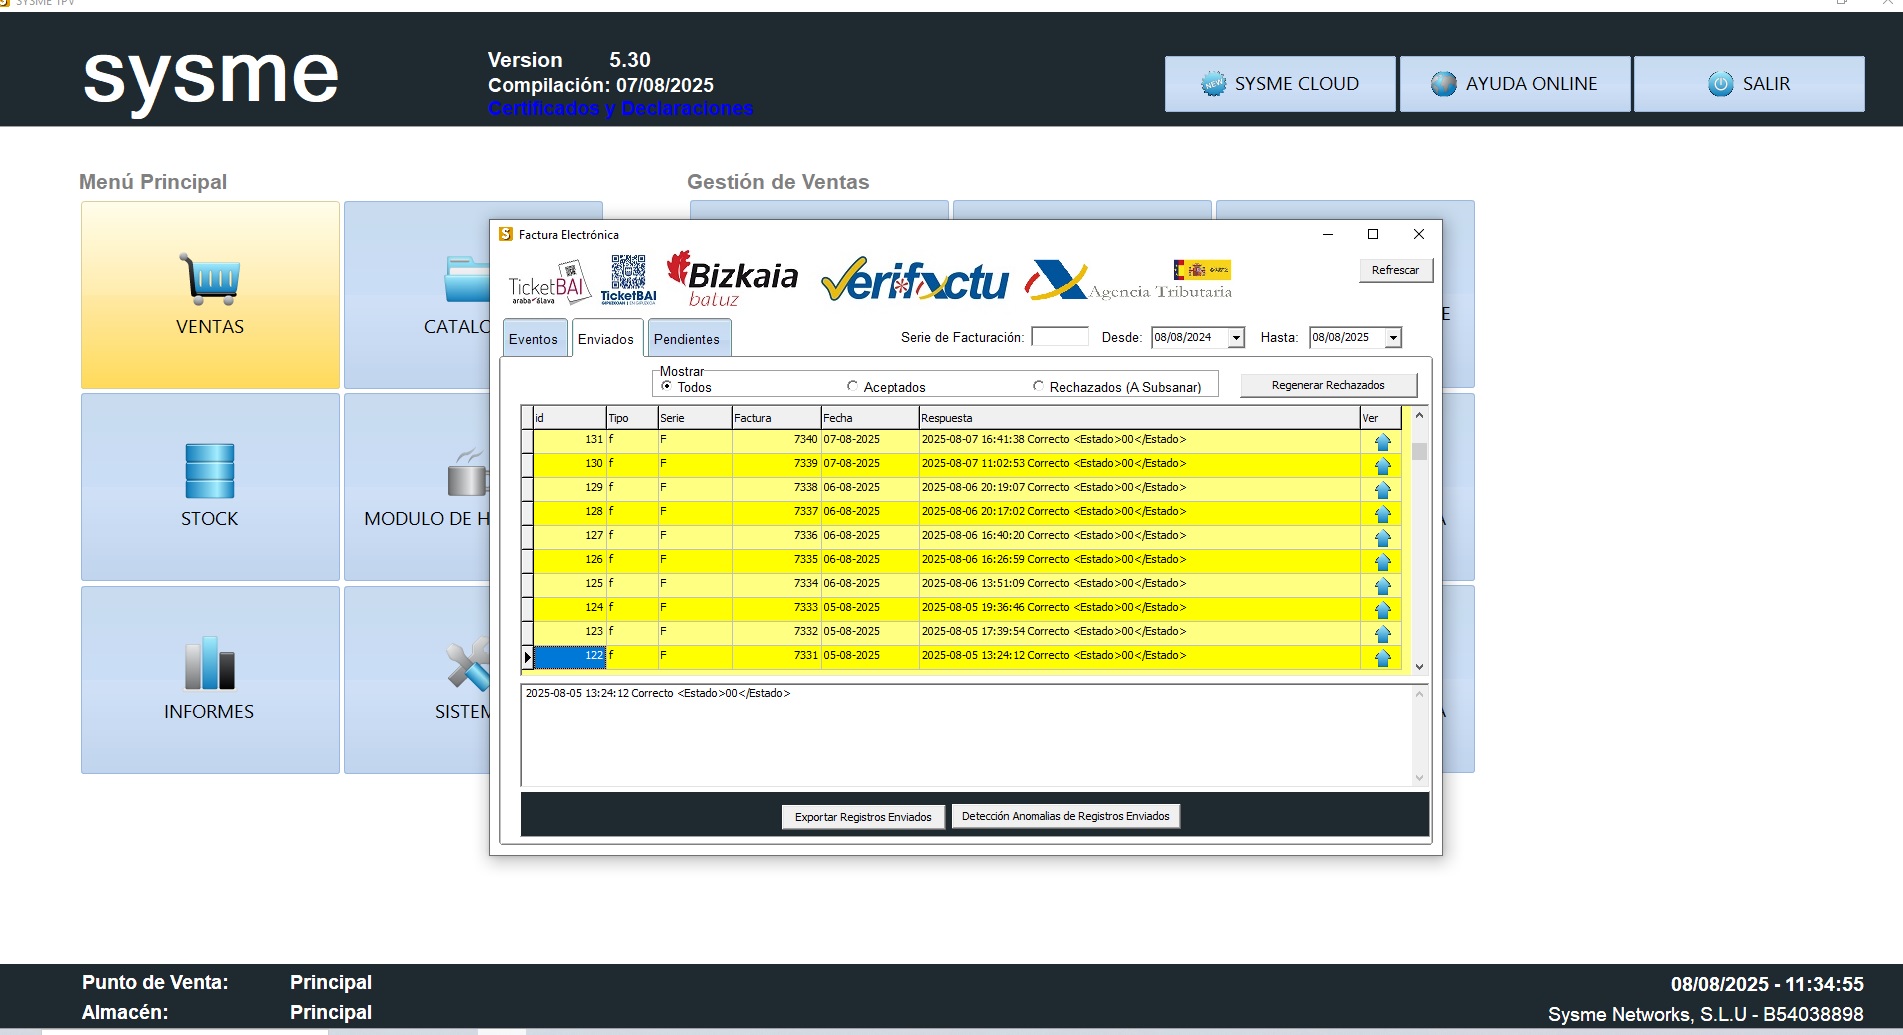The width and height of the screenshot is (1903, 1035).
Task: Click the Factura Electrónica title bar icon
Action: point(506,234)
